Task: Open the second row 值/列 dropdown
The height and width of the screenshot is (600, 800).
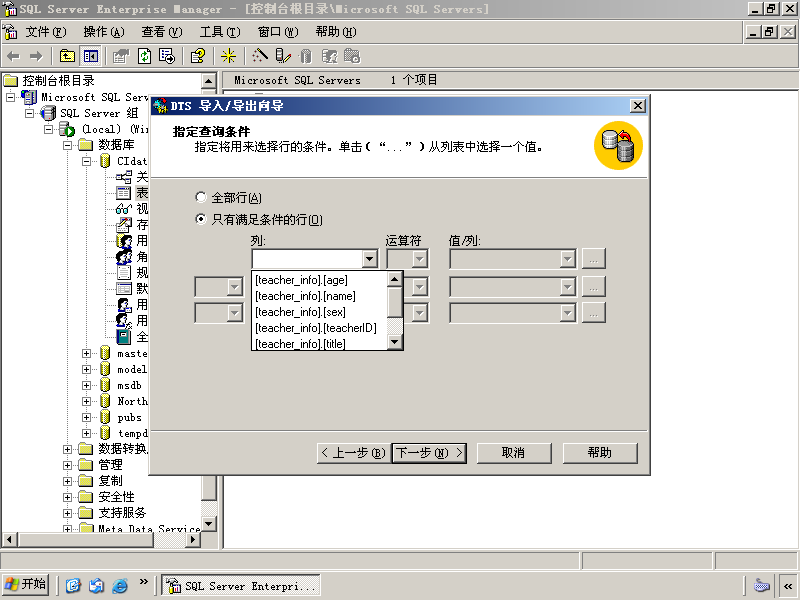Action: (x=567, y=287)
